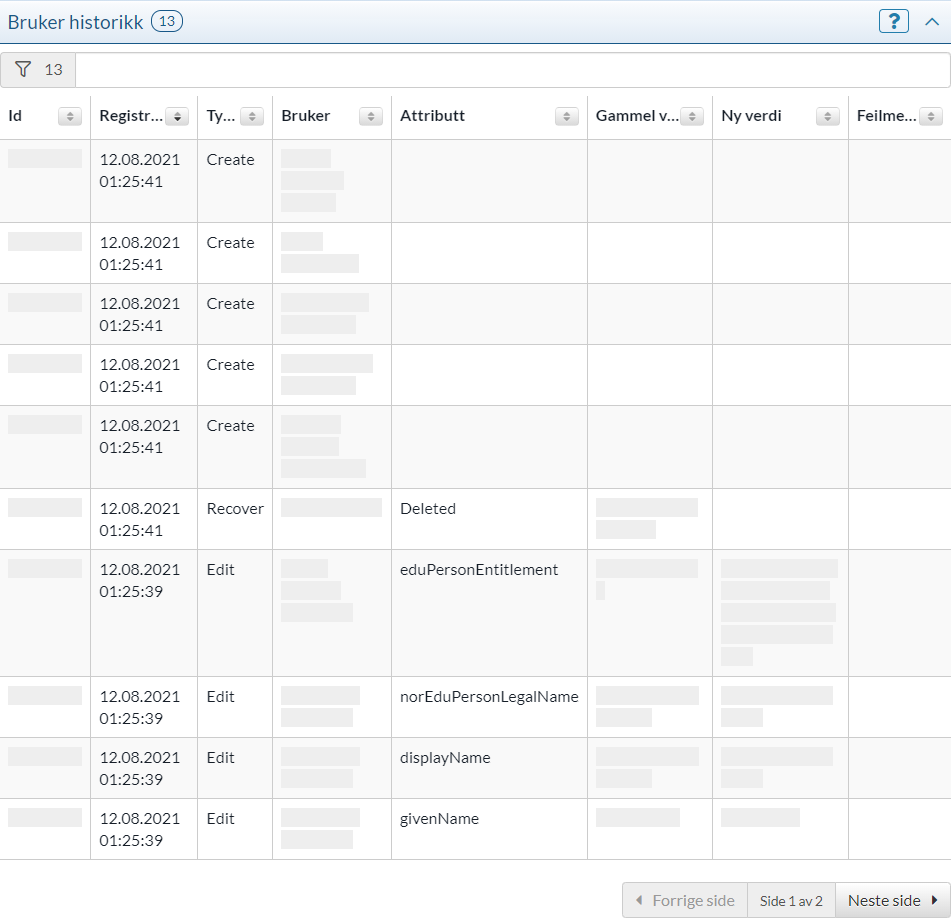The height and width of the screenshot is (918, 951).
Task: Sort by Ny verdi column icon
Action: pos(827,117)
